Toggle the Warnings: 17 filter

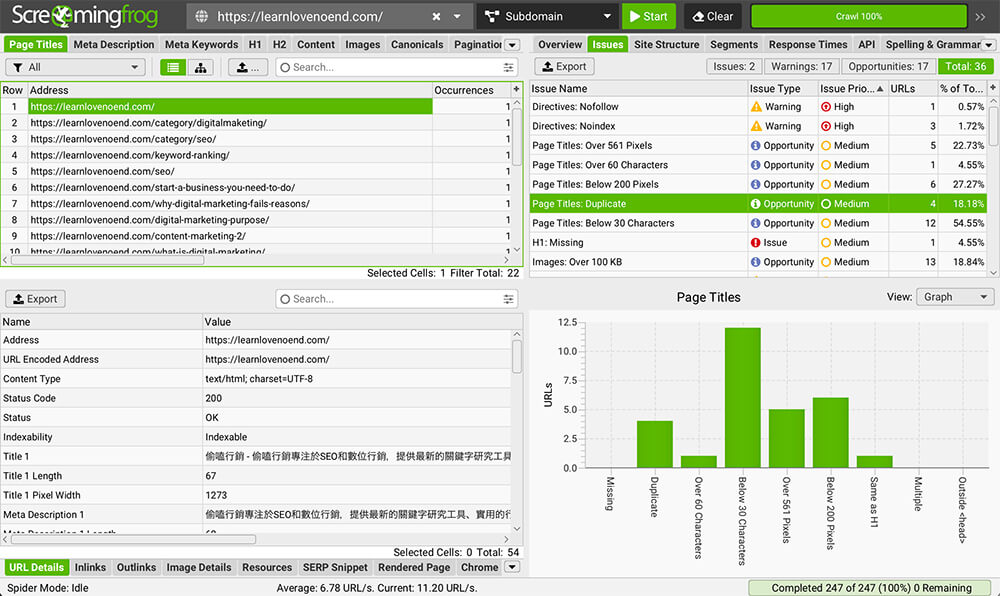click(801, 66)
